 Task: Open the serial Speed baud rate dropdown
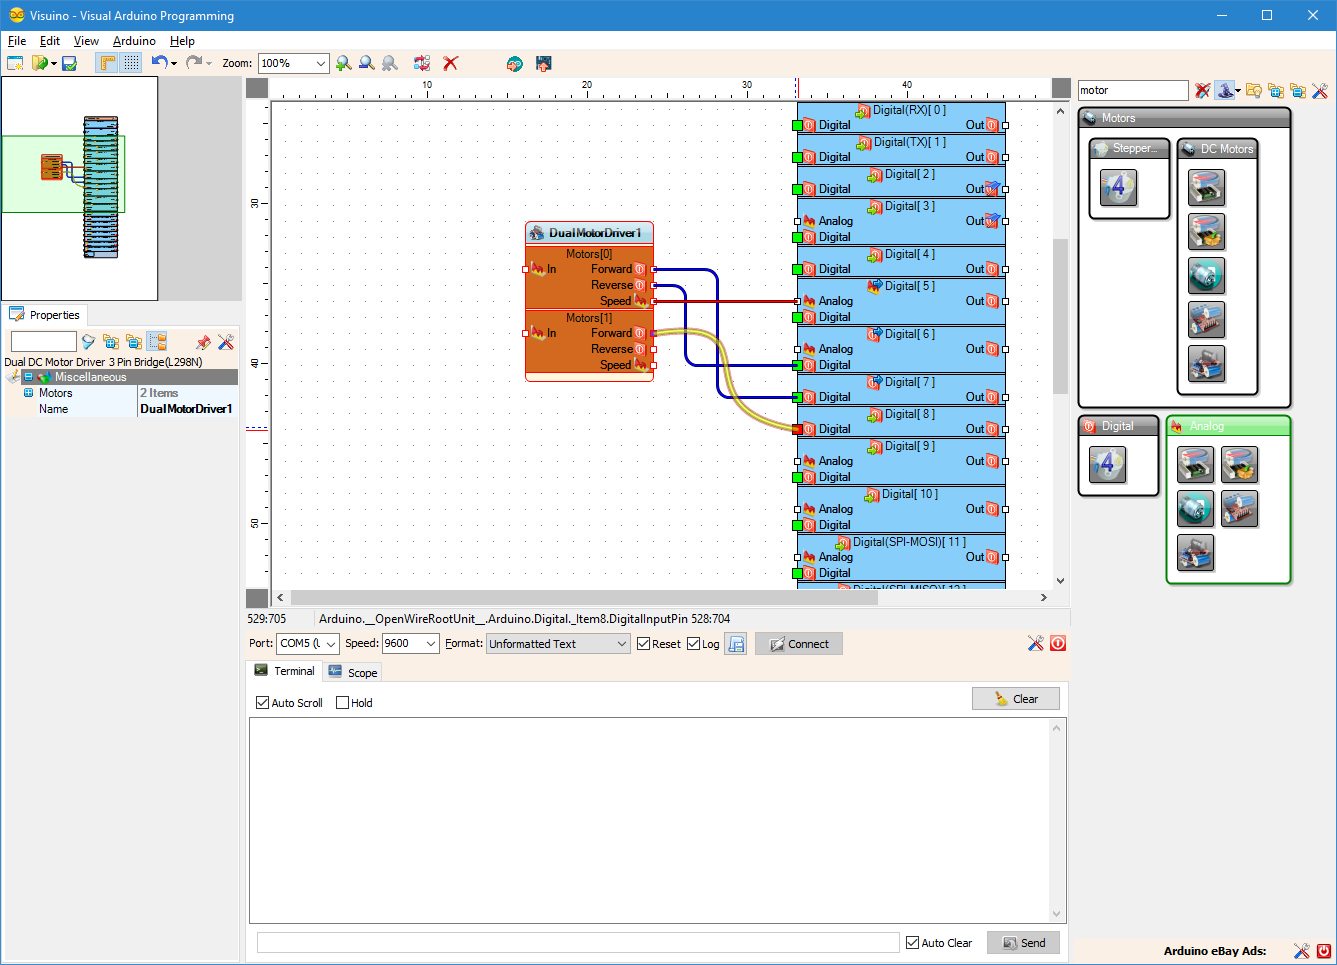431,644
